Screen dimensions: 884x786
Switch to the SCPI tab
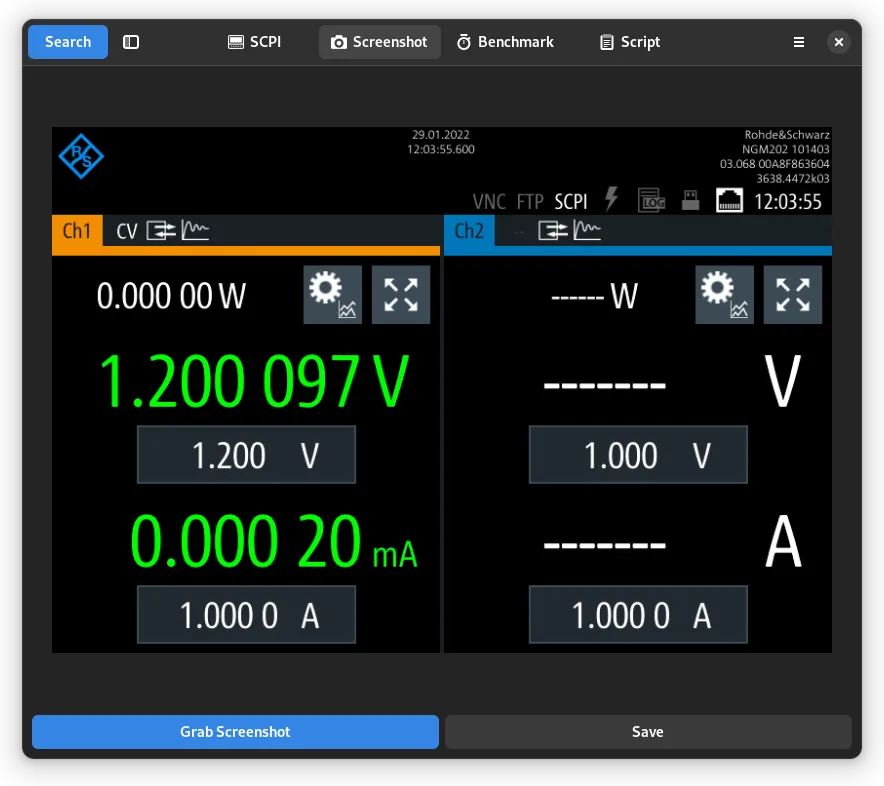point(255,42)
